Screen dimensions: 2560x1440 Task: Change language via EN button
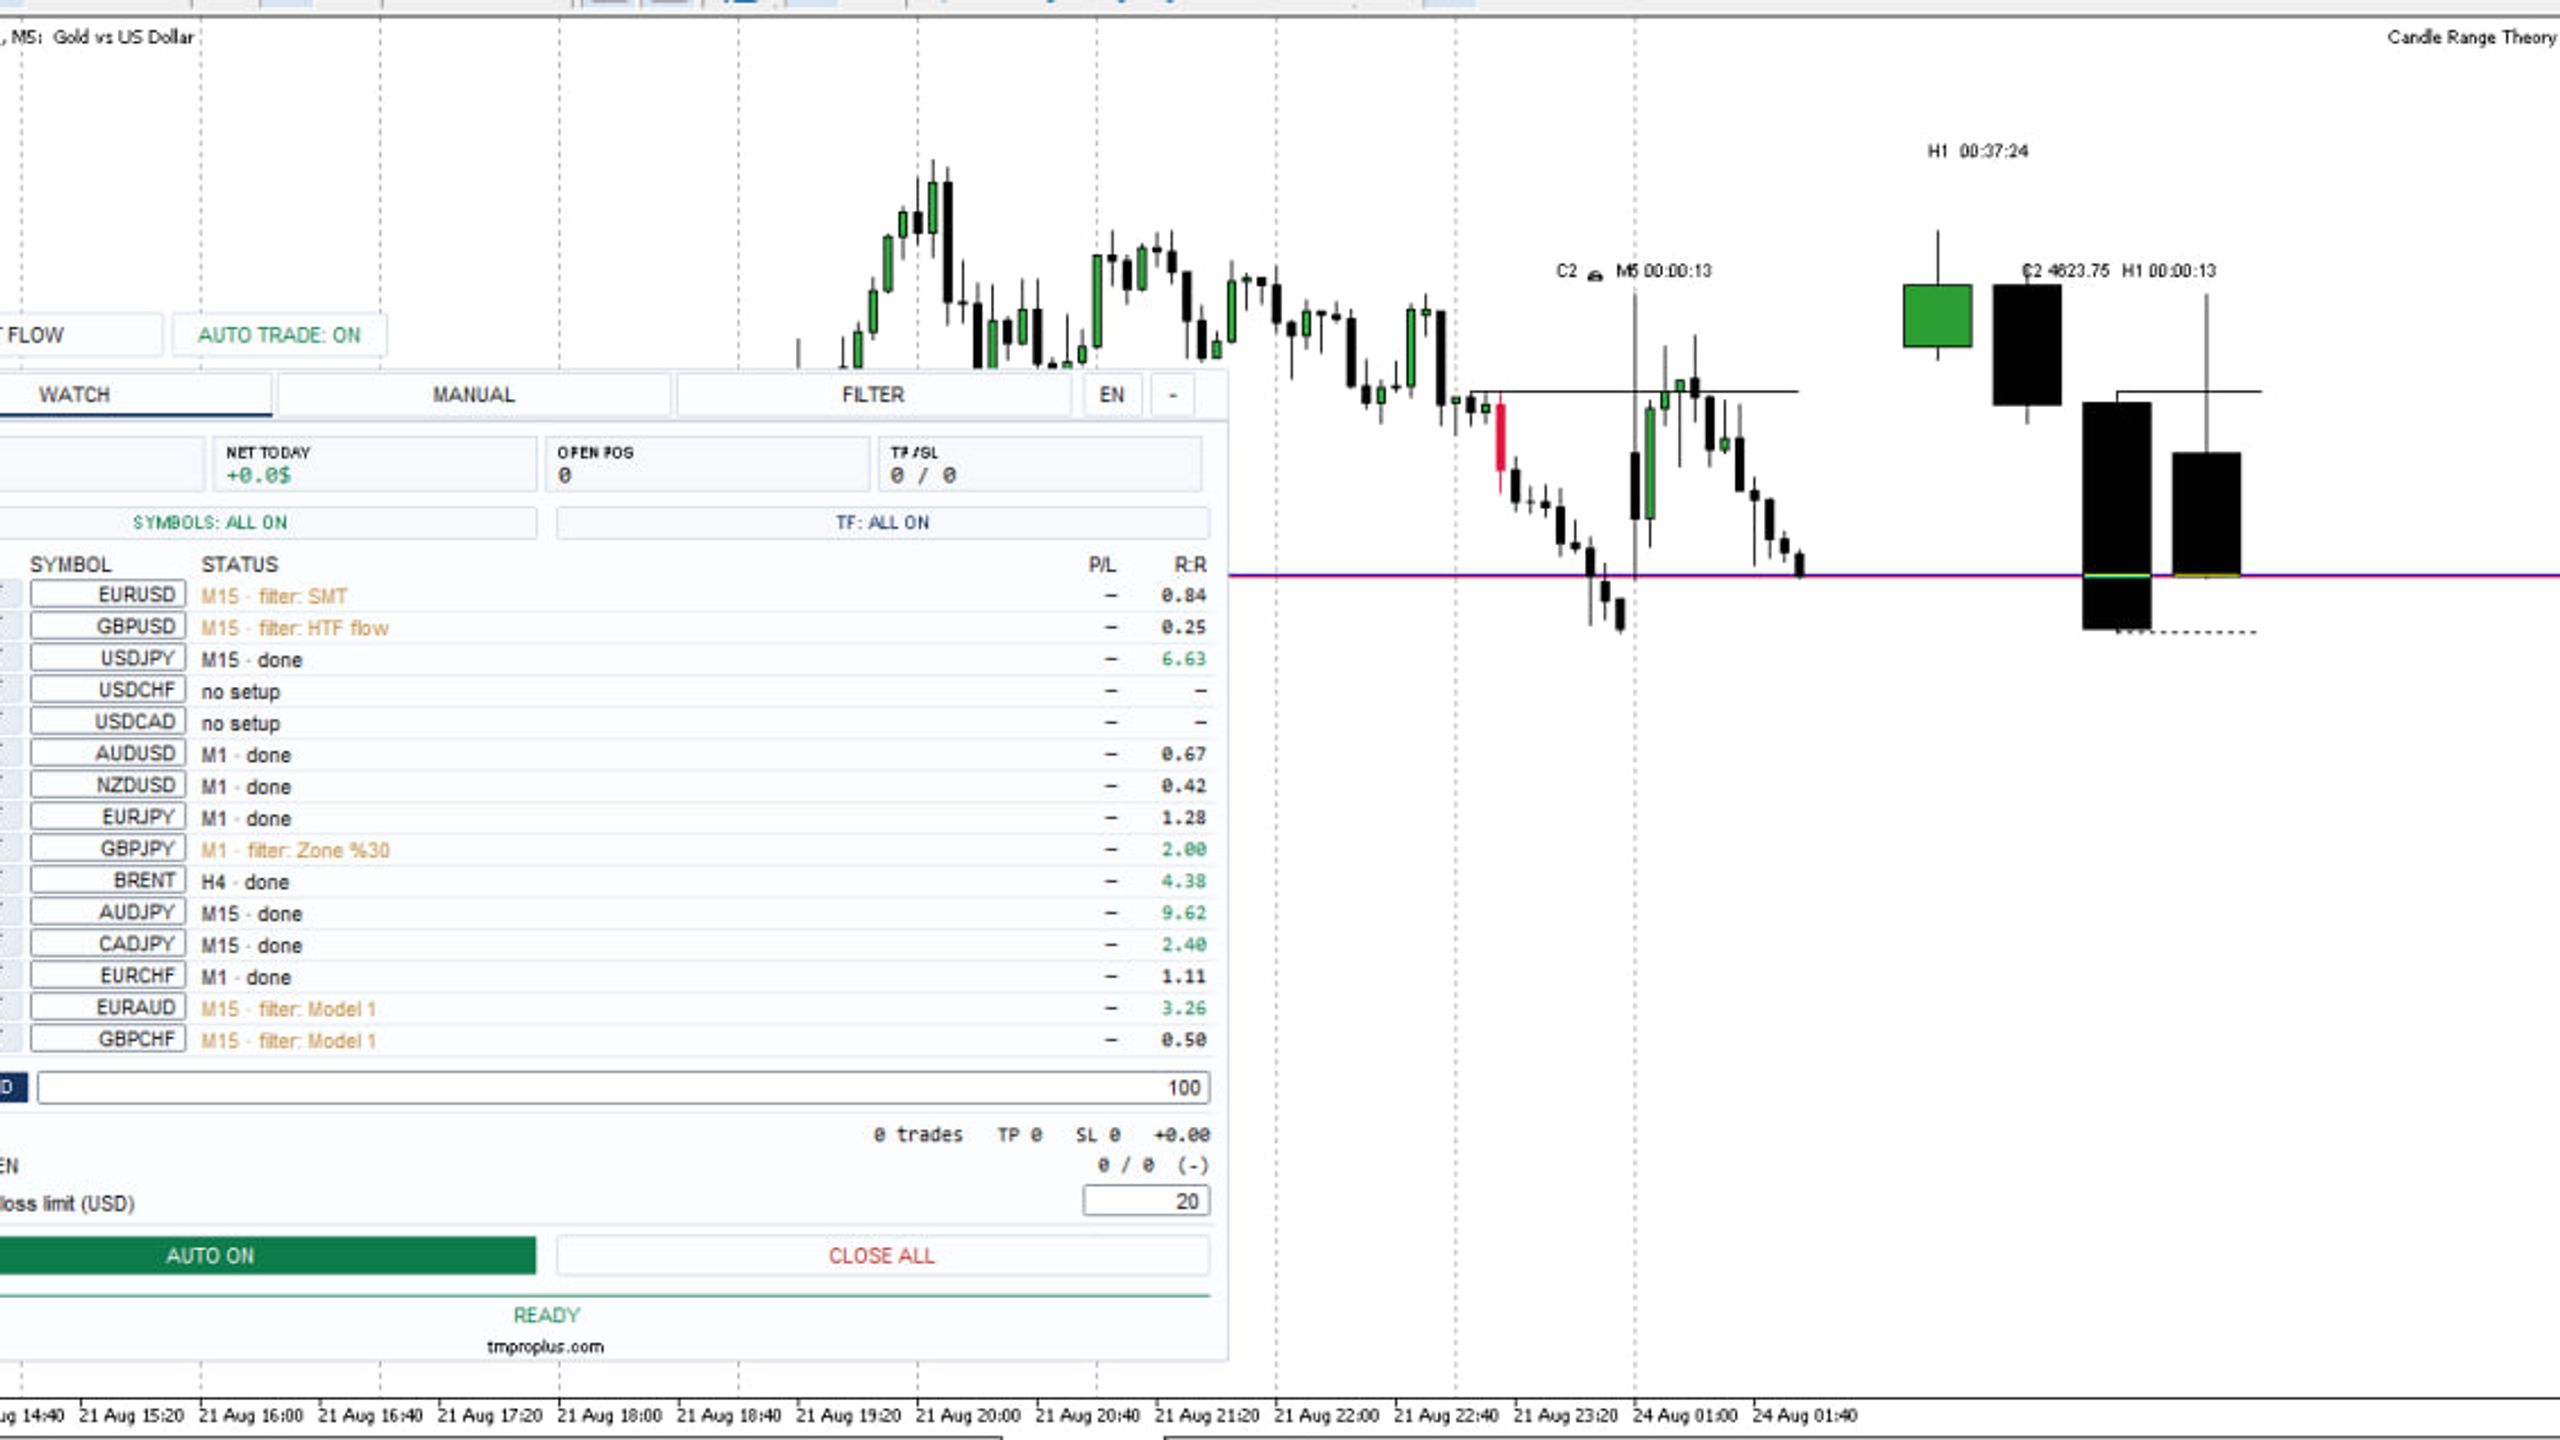pyautogui.click(x=1112, y=394)
